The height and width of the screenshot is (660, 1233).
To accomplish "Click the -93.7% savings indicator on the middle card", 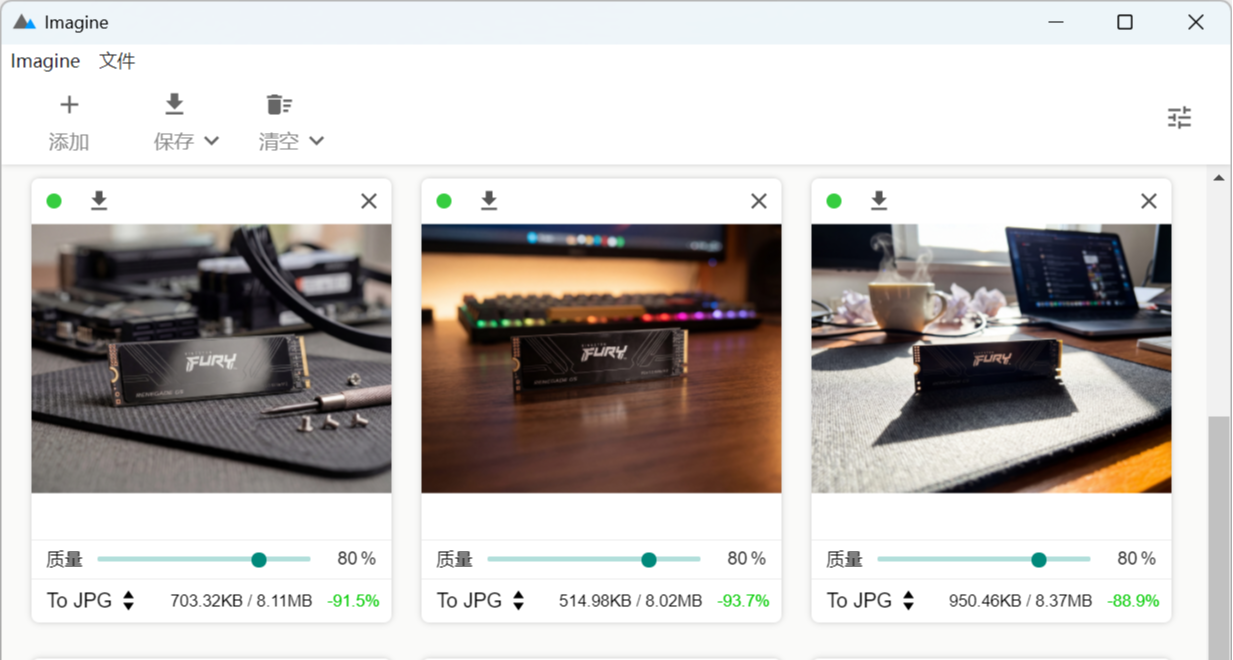I will (742, 600).
